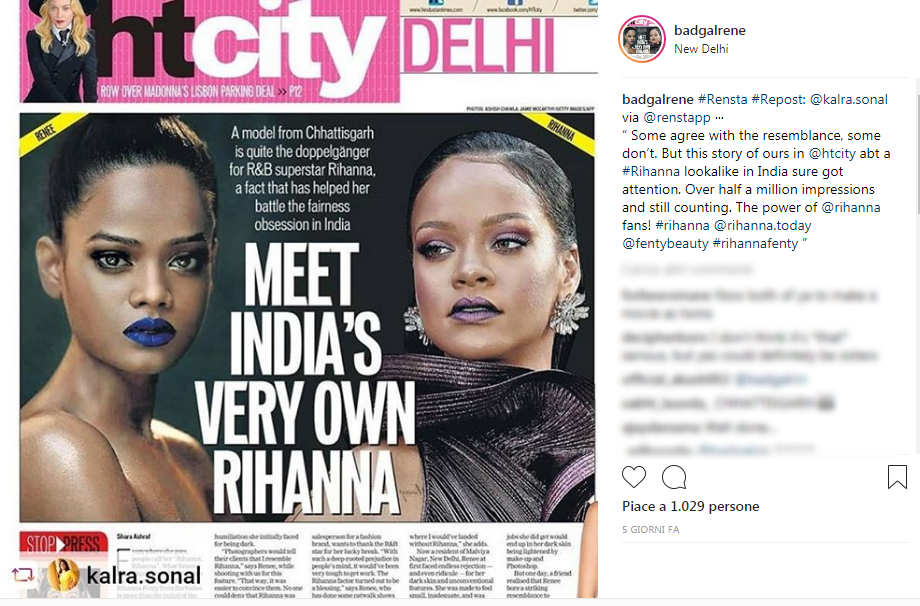Open the badgalrene username in post header
This screenshot has height=606, width=920.
(709, 31)
